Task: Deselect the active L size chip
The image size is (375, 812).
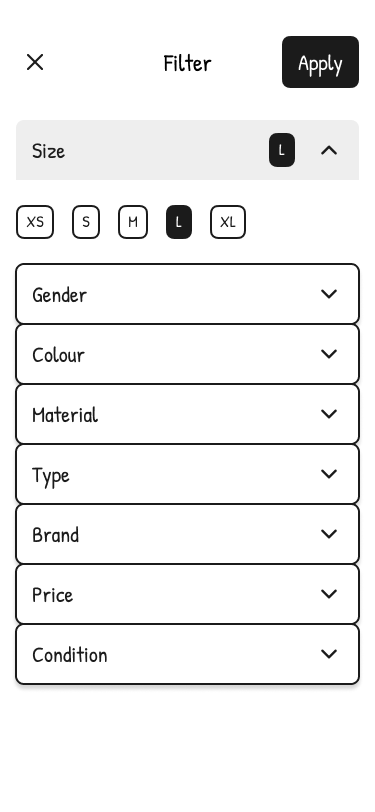Action: point(179,222)
